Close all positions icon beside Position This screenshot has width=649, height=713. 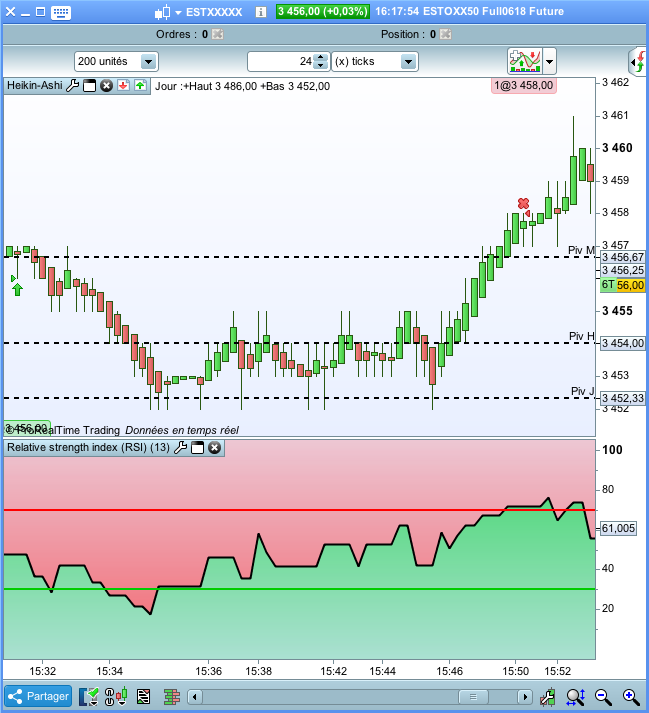(446, 34)
